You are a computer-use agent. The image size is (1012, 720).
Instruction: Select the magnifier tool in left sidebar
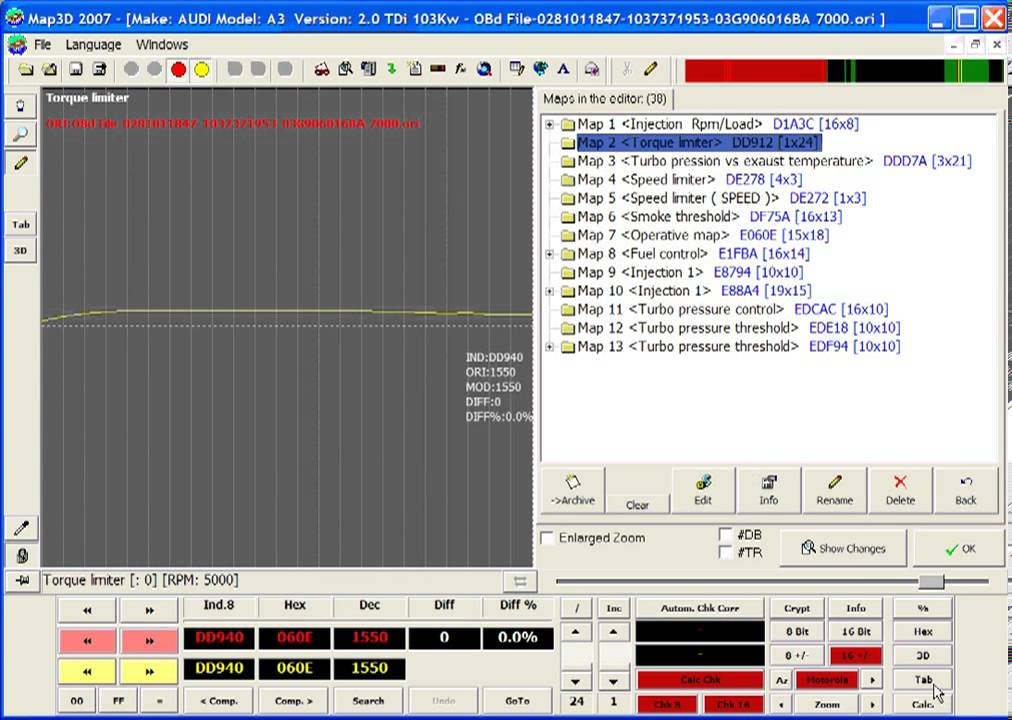tap(21, 134)
